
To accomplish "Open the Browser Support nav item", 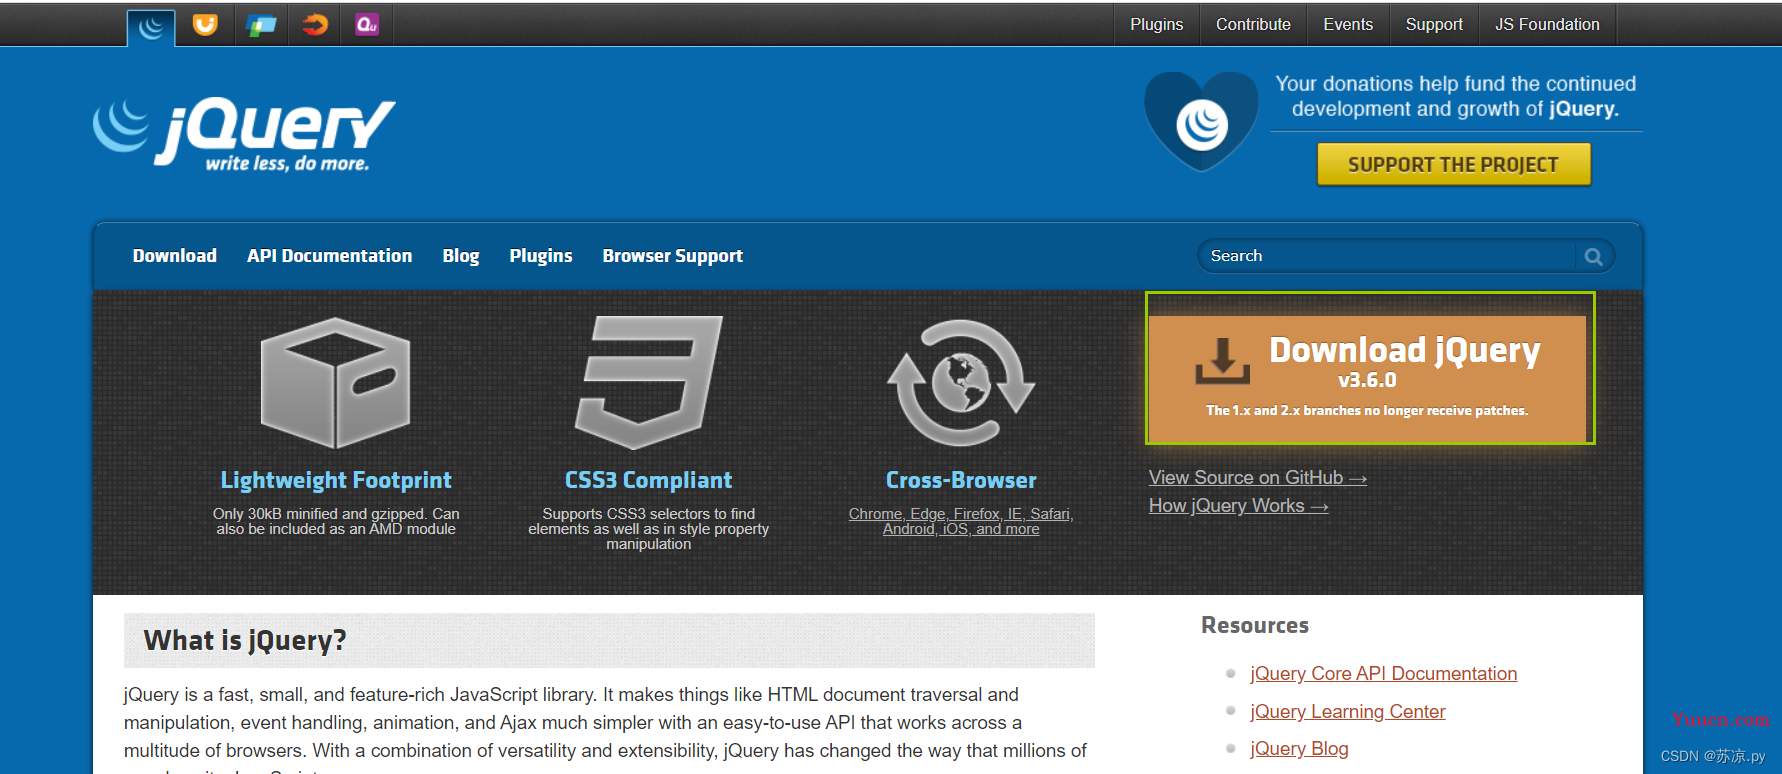I will click(x=673, y=256).
